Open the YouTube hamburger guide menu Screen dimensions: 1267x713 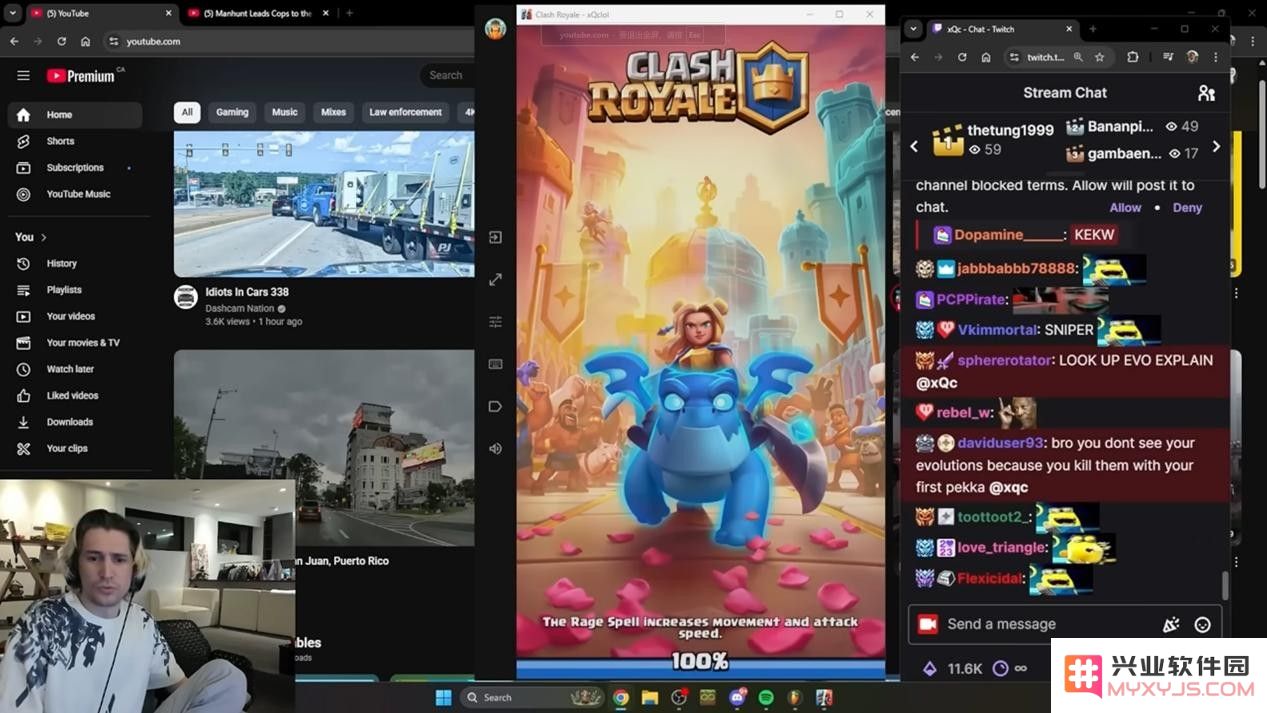[x=23, y=75]
